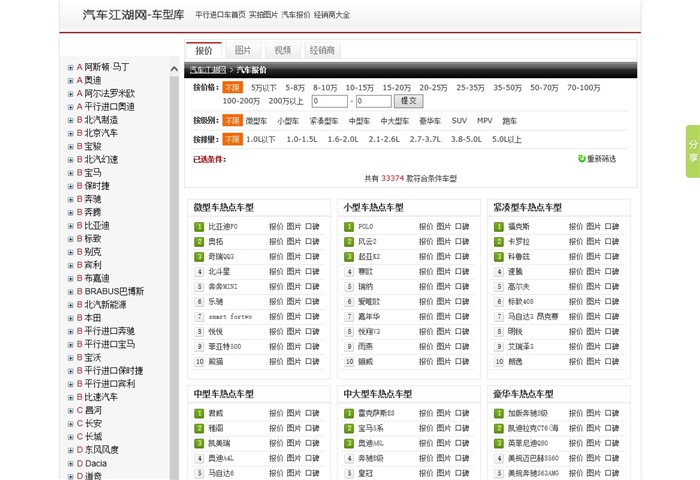Click the maximum price input field
700x480 pixels.
(x=374, y=101)
